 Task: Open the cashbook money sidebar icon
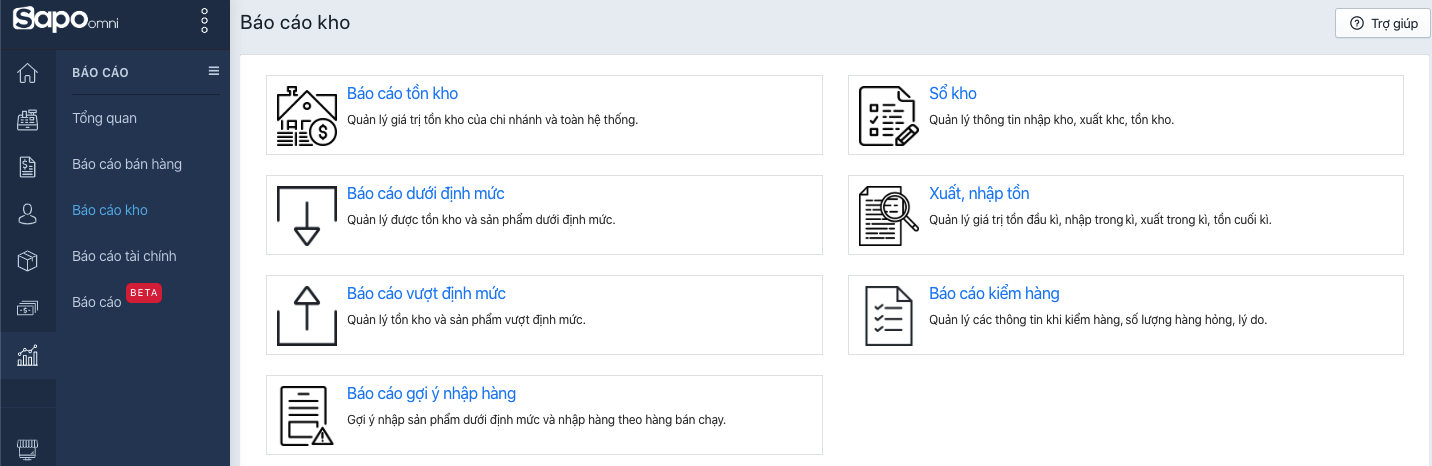click(28, 308)
